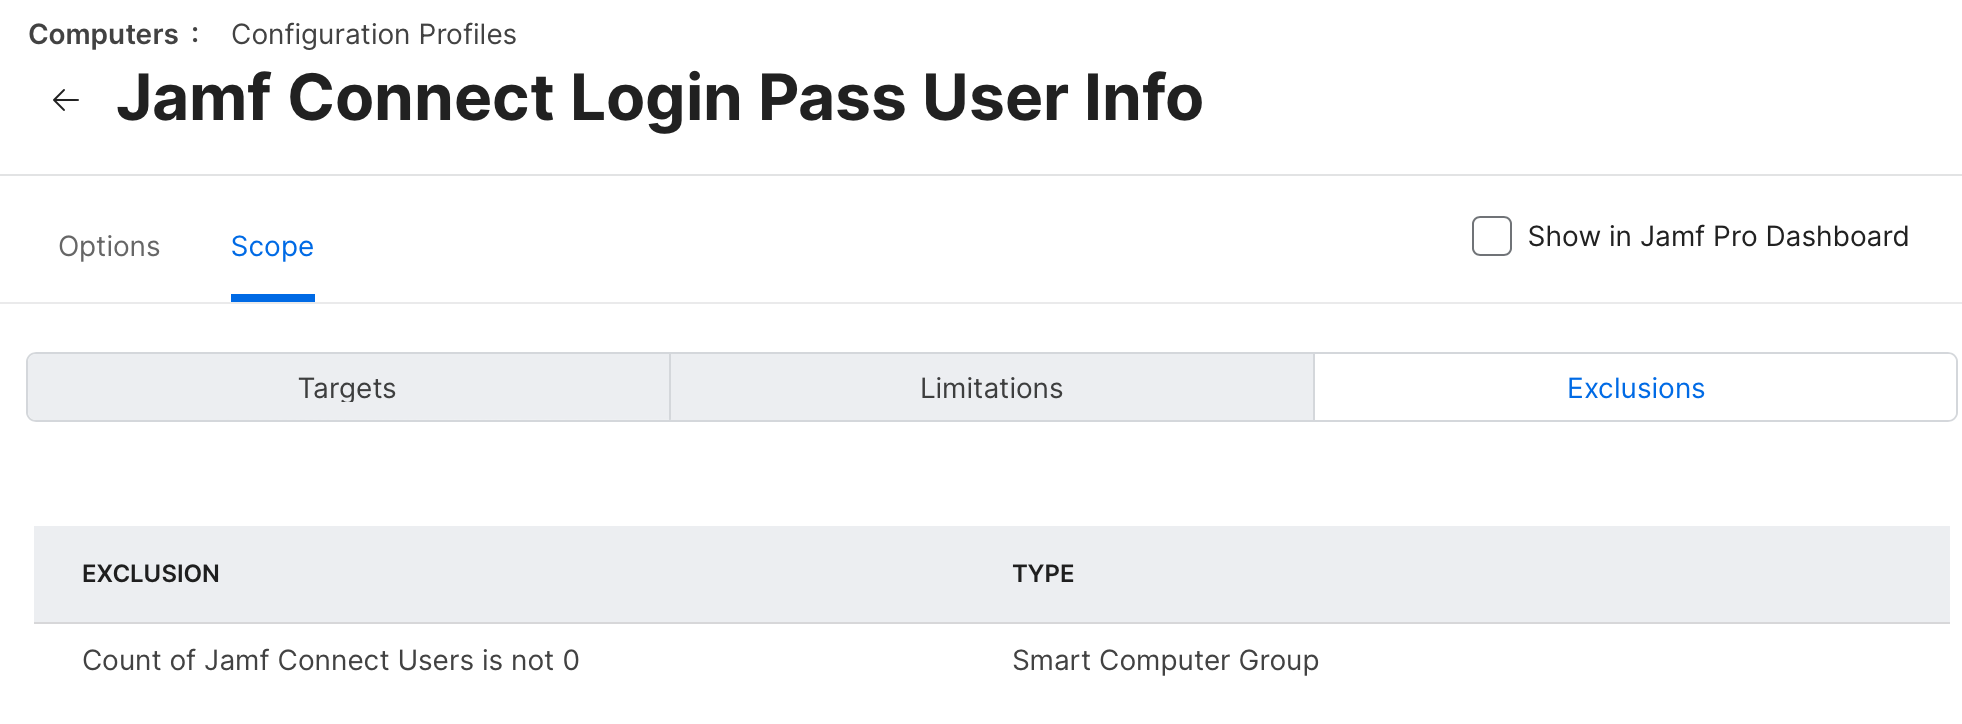Click the word Profiles in the breadcrumb

467,35
